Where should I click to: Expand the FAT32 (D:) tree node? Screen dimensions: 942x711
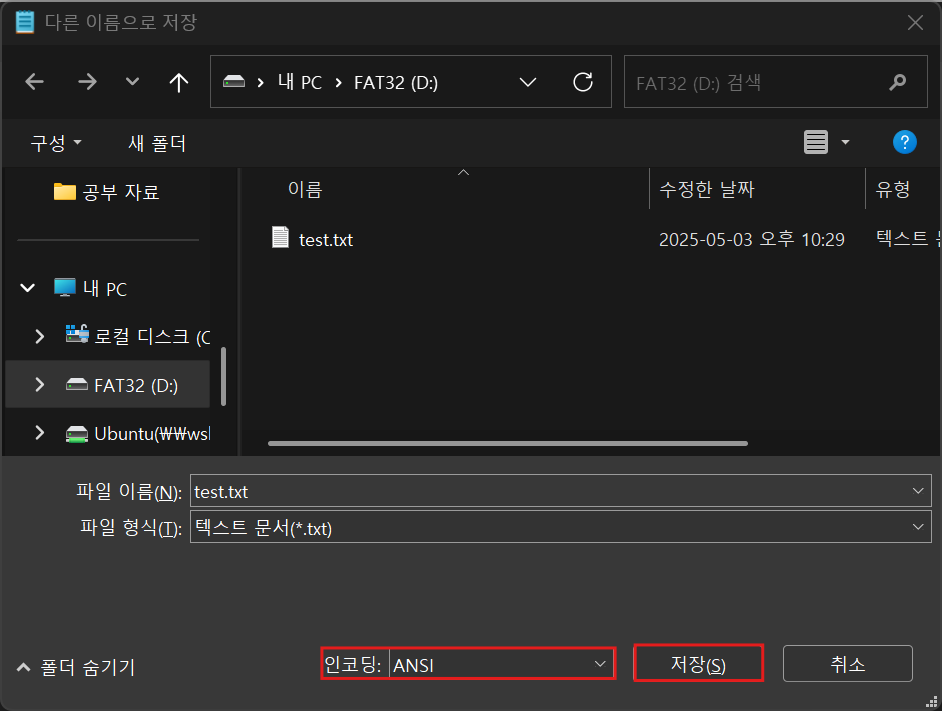(40, 384)
